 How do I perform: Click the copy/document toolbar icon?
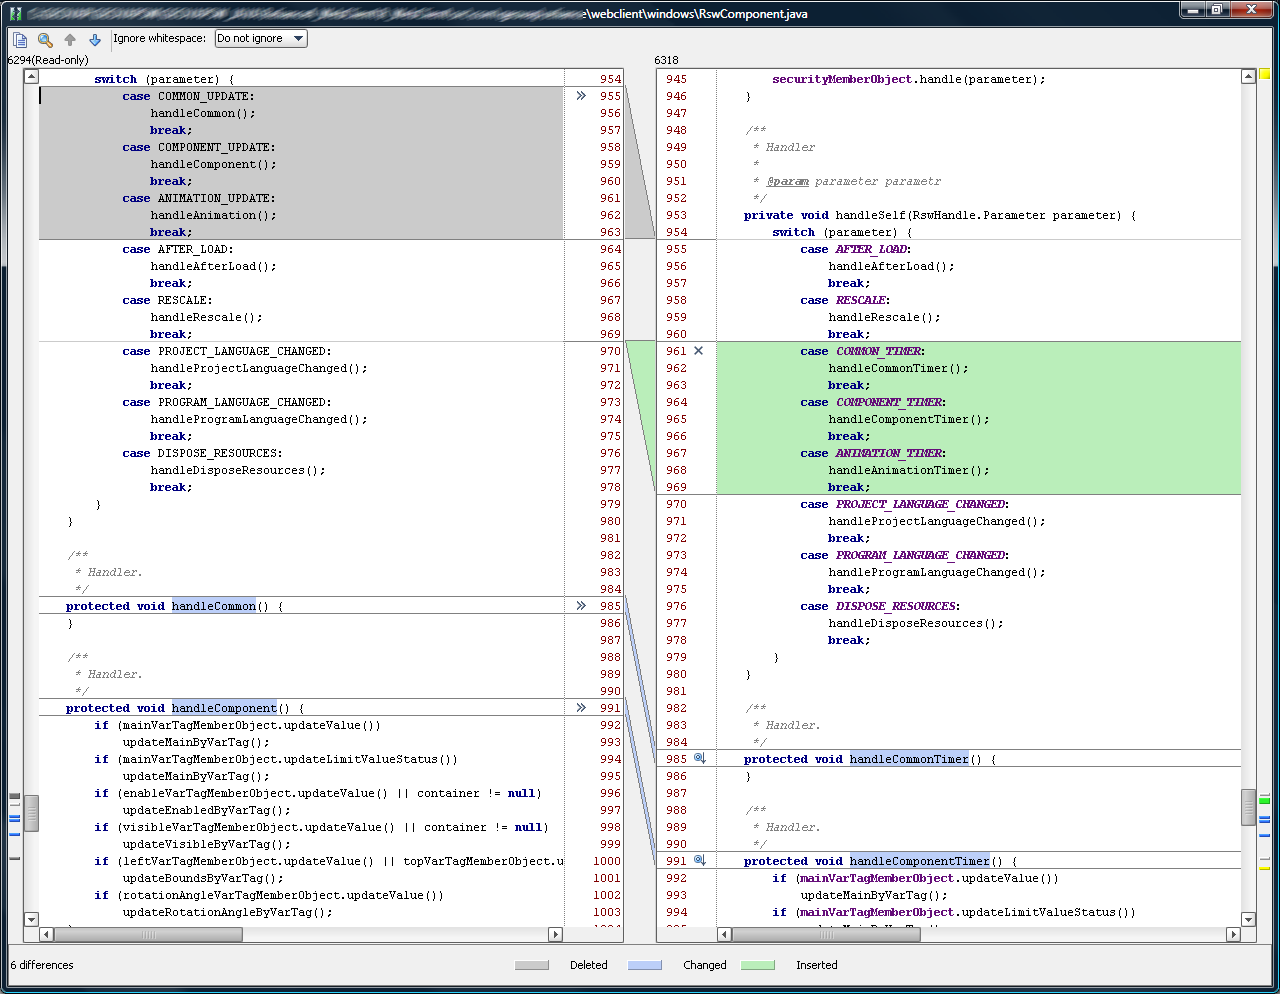click(x=20, y=39)
